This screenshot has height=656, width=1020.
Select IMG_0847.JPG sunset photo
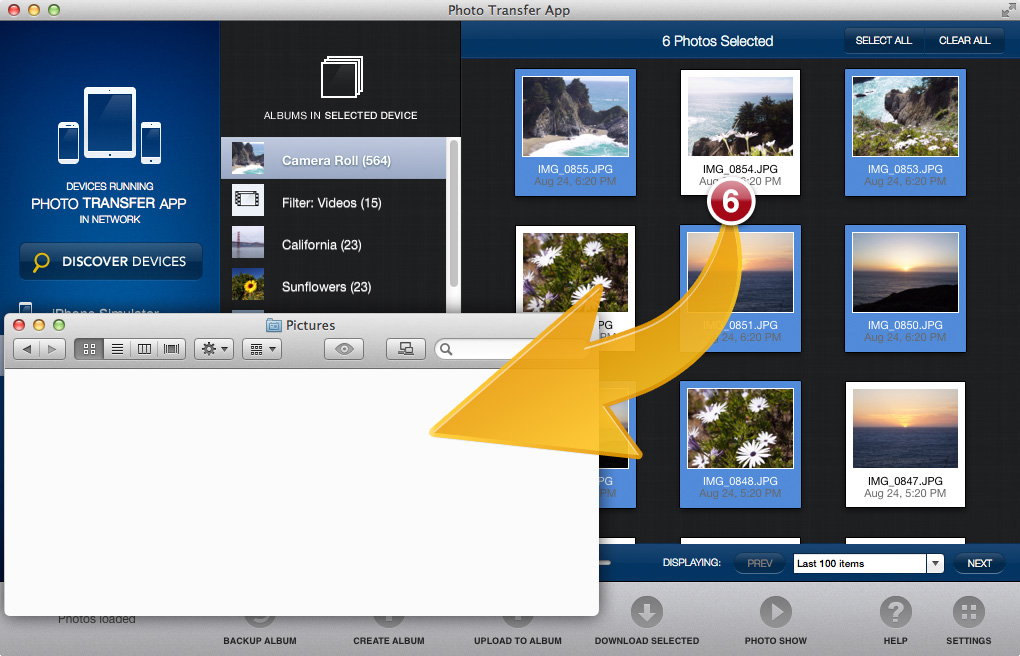click(x=906, y=444)
